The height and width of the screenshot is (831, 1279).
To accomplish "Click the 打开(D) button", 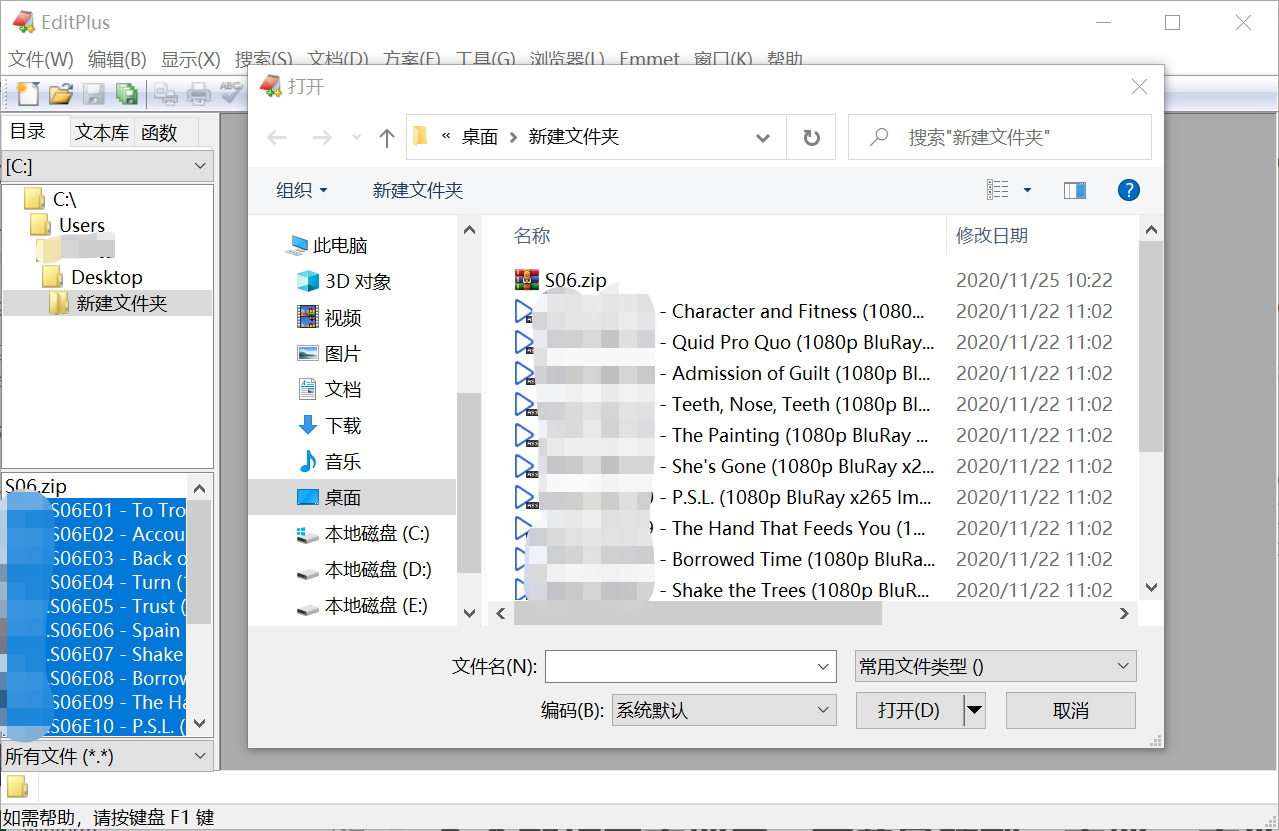I will [x=909, y=710].
